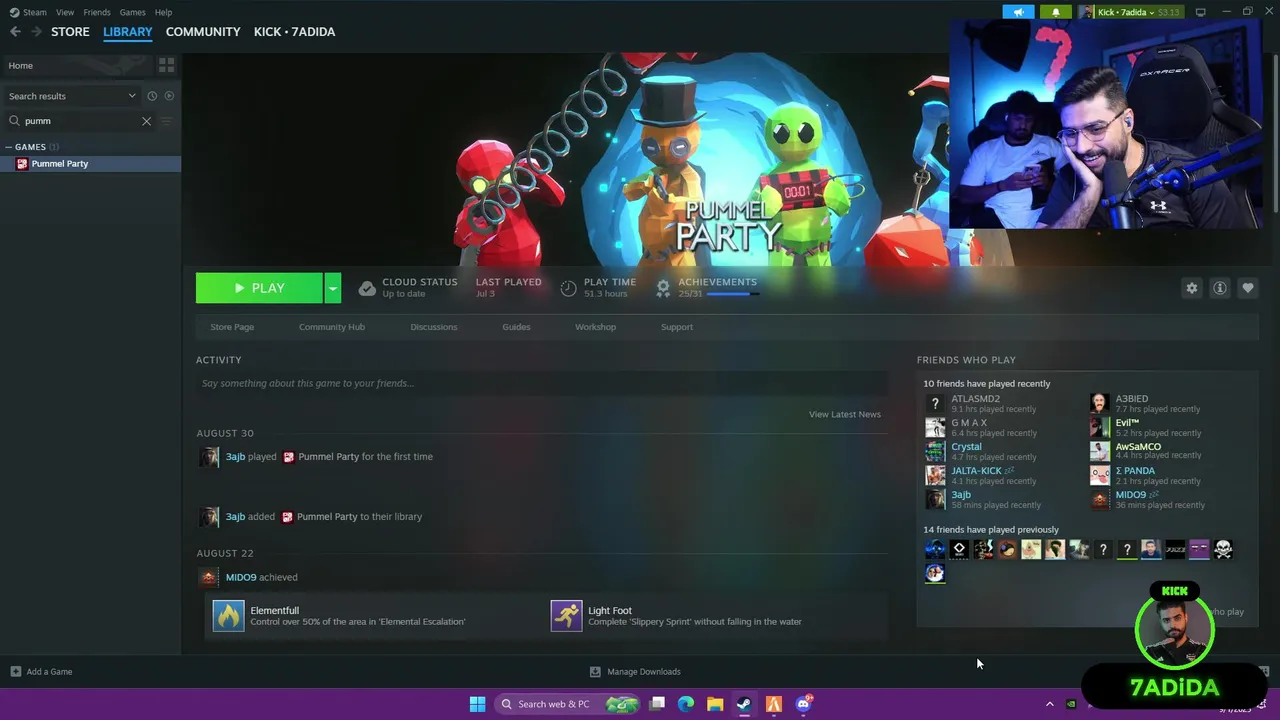Open the Workshop link
The height and width of the screenshot is (720, 1280).
pos(595,327)
